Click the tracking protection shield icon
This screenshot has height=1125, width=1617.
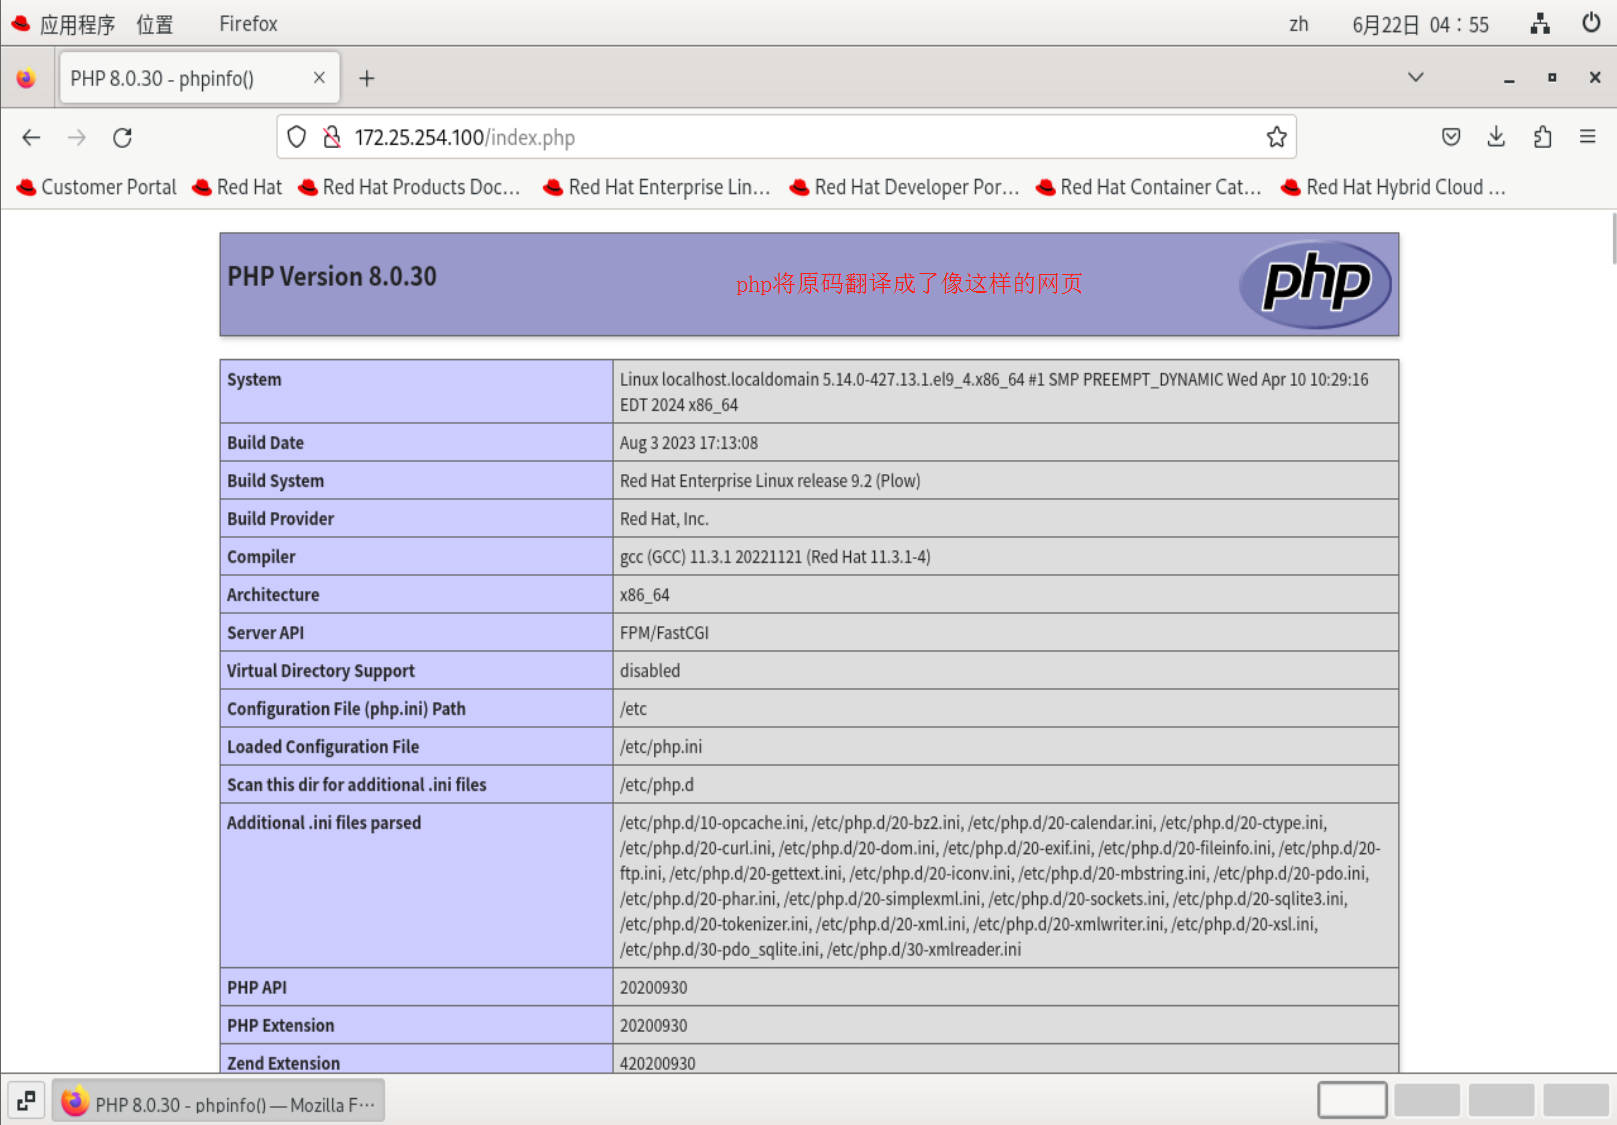point(296,137)
